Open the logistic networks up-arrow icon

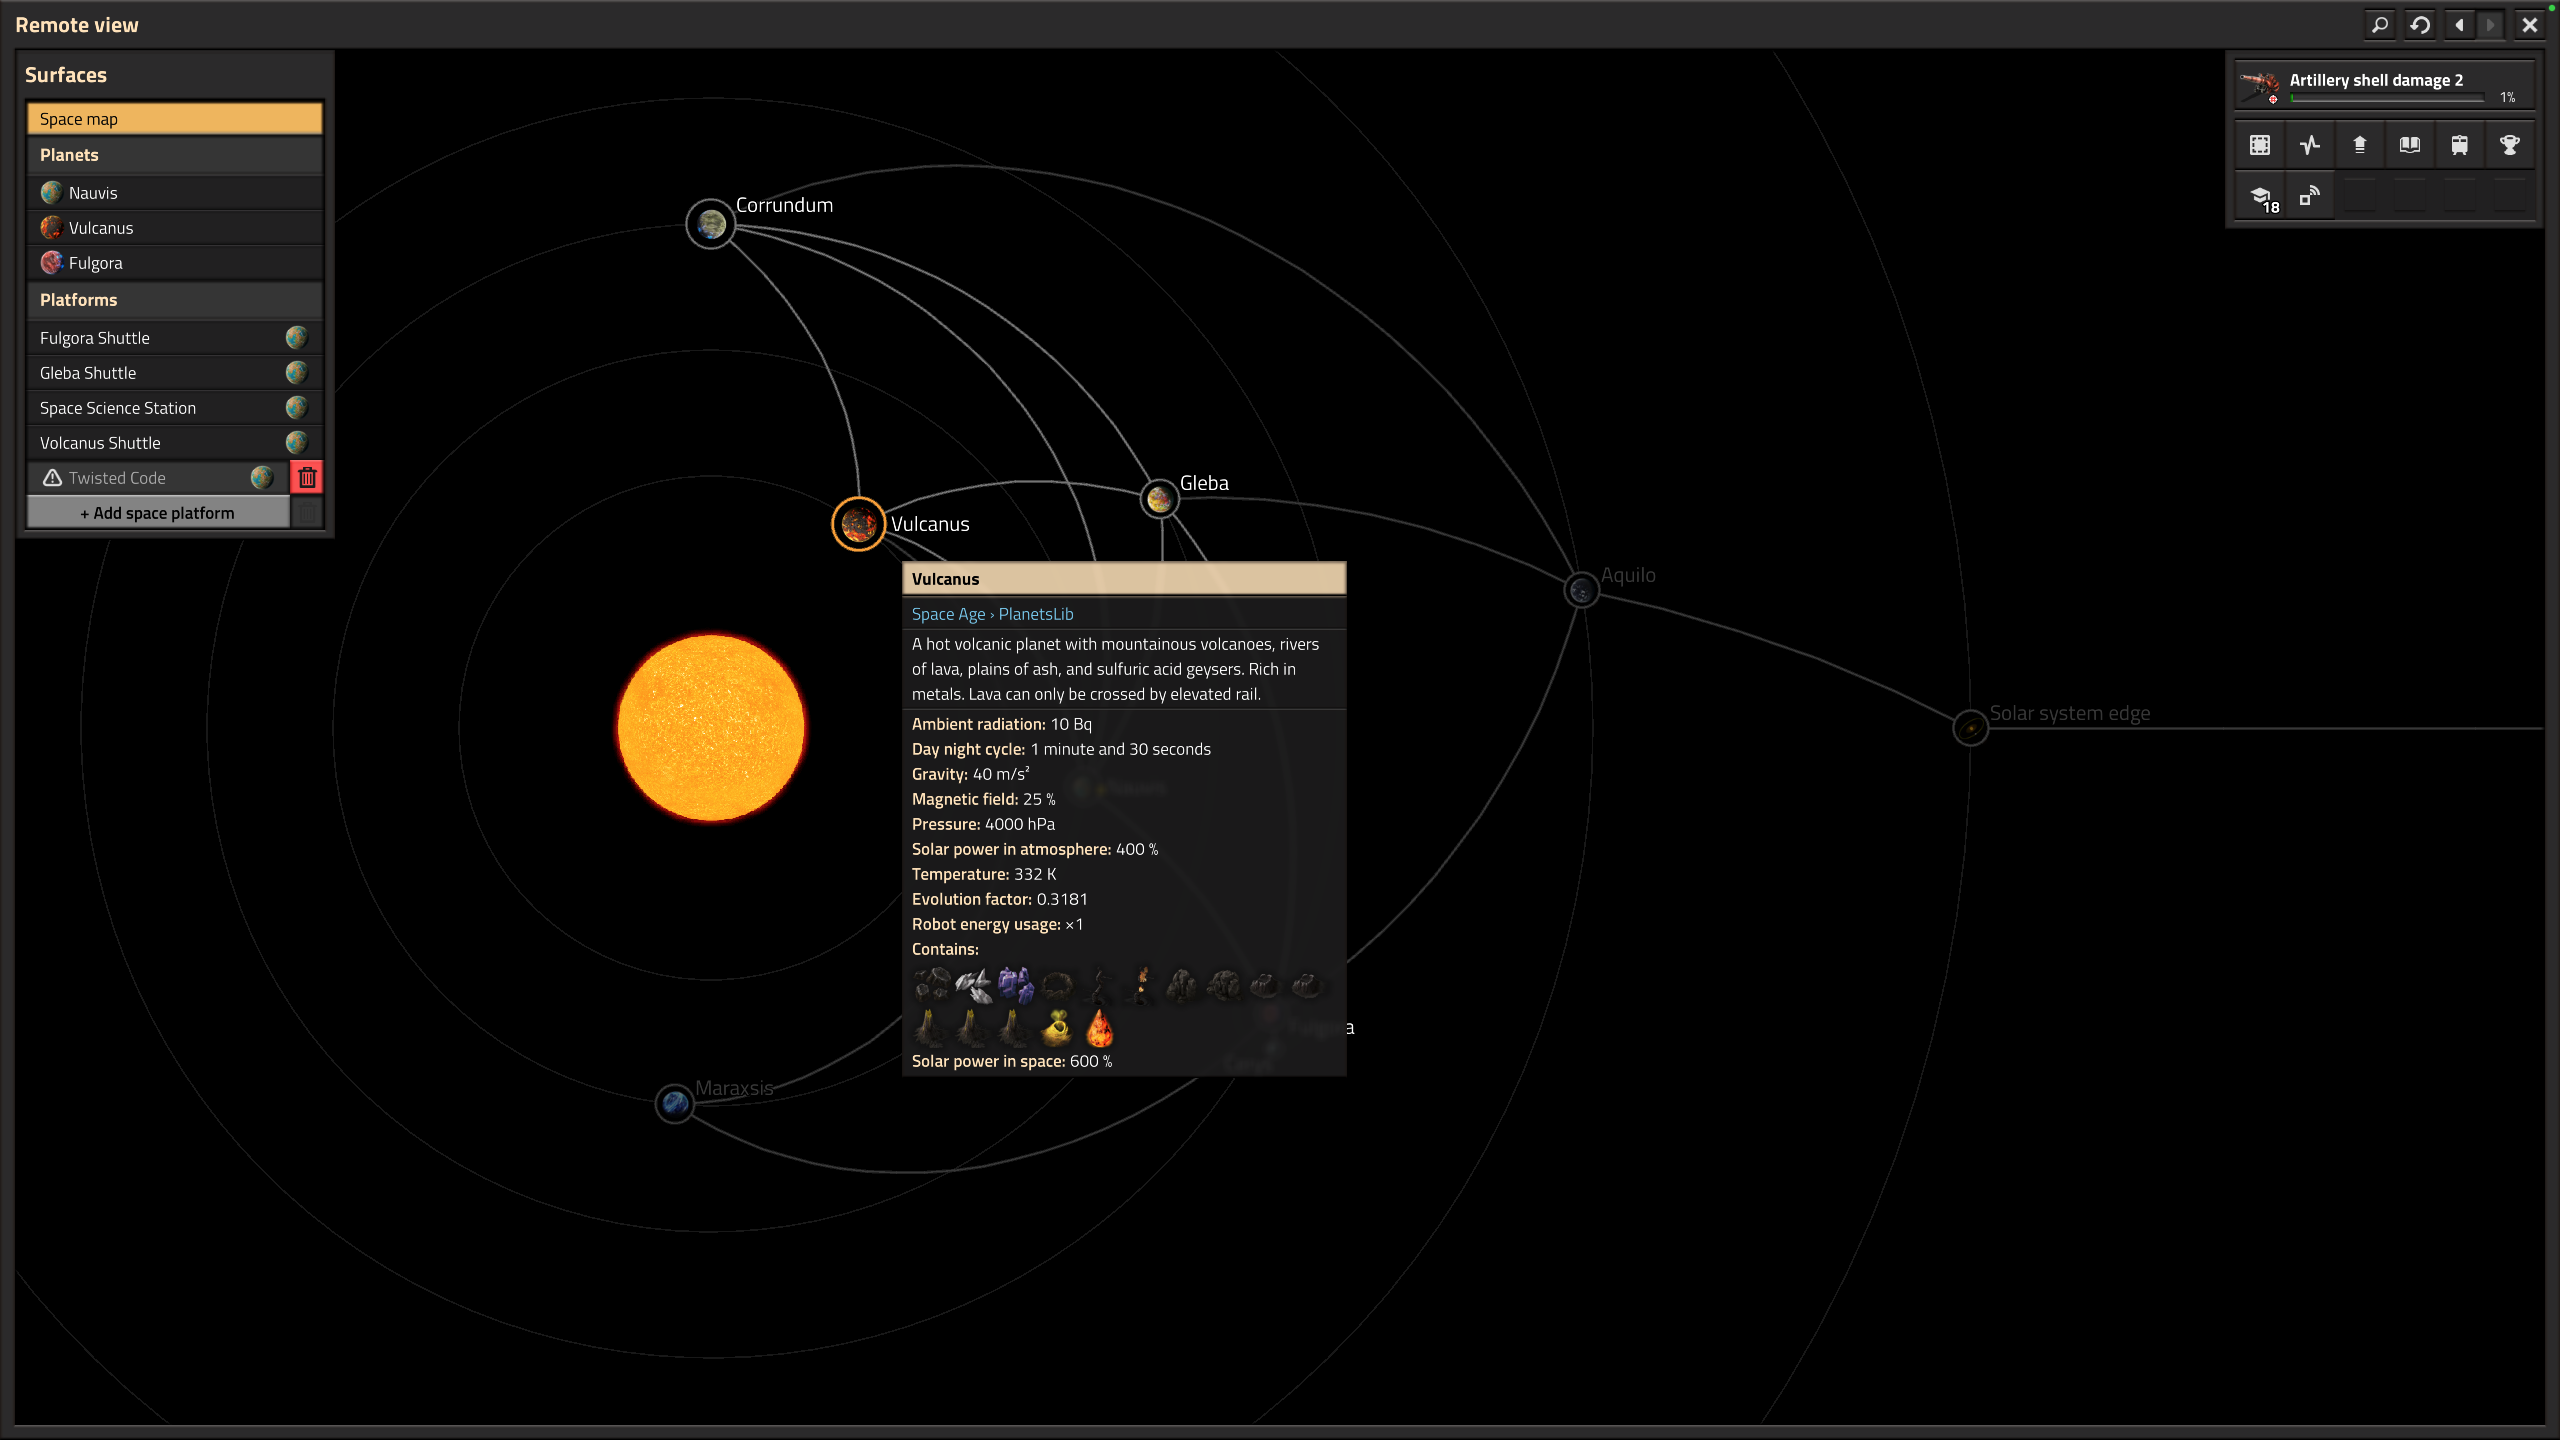pos(2360,145)
